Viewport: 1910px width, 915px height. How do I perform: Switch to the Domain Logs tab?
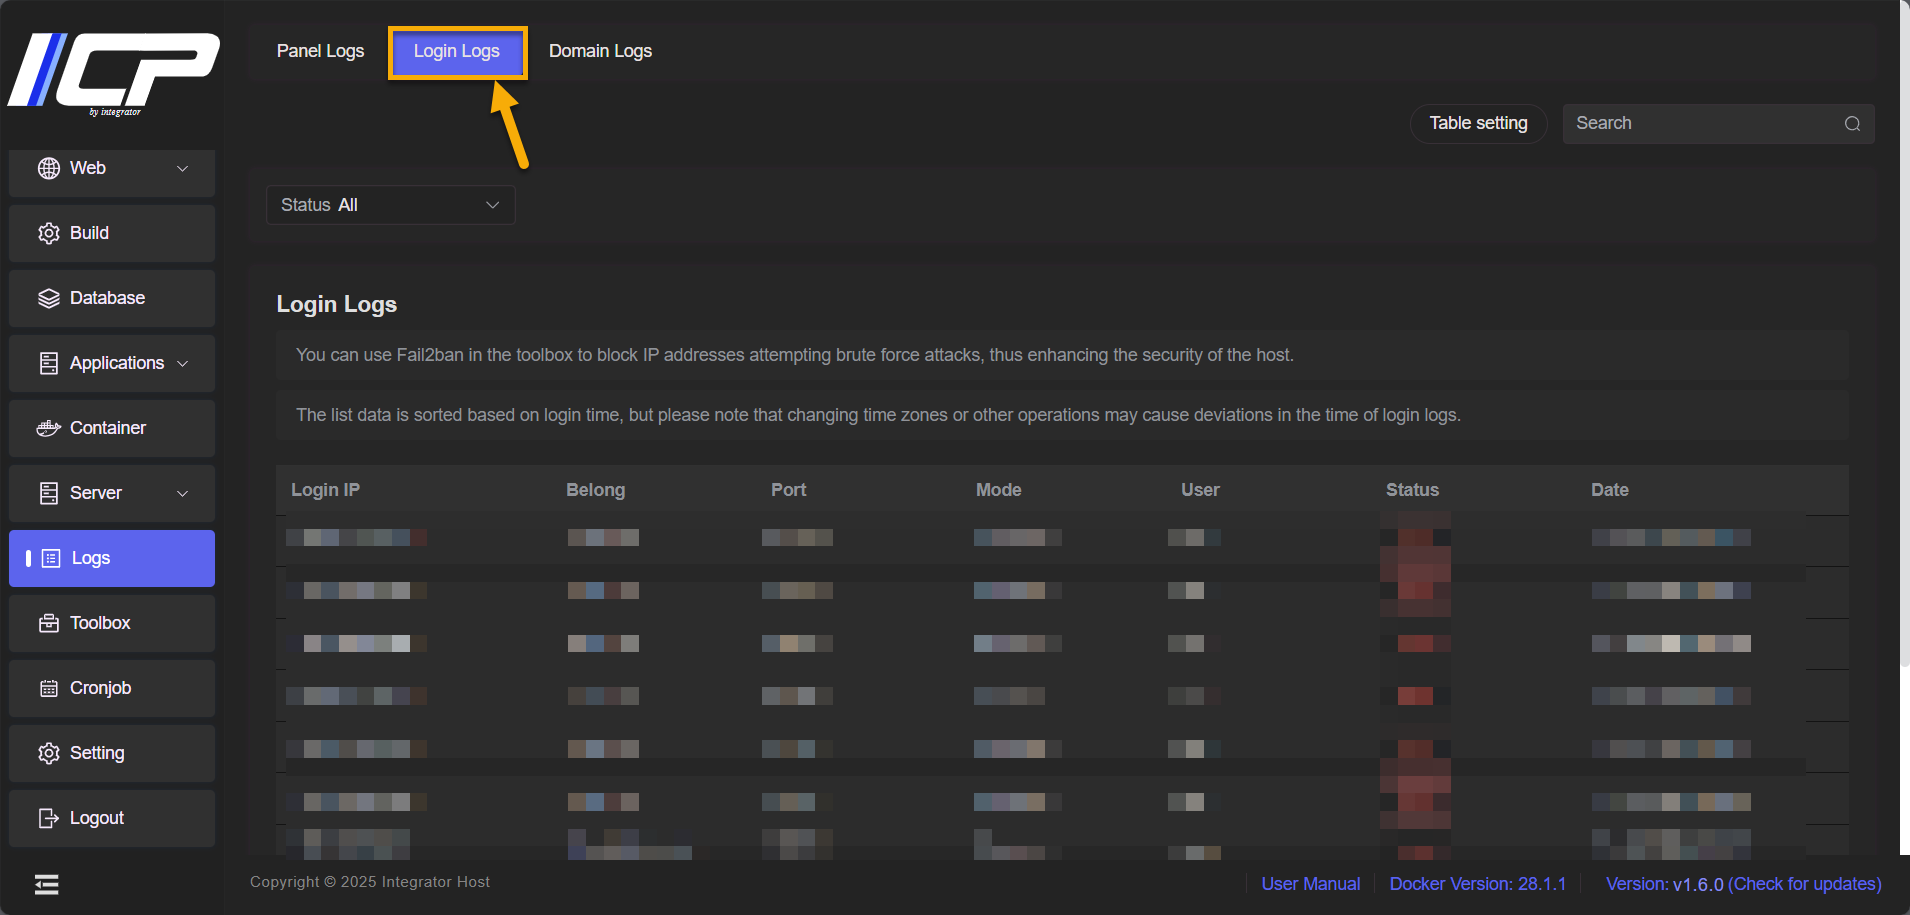pyautogui.click(x=600, y=51)
